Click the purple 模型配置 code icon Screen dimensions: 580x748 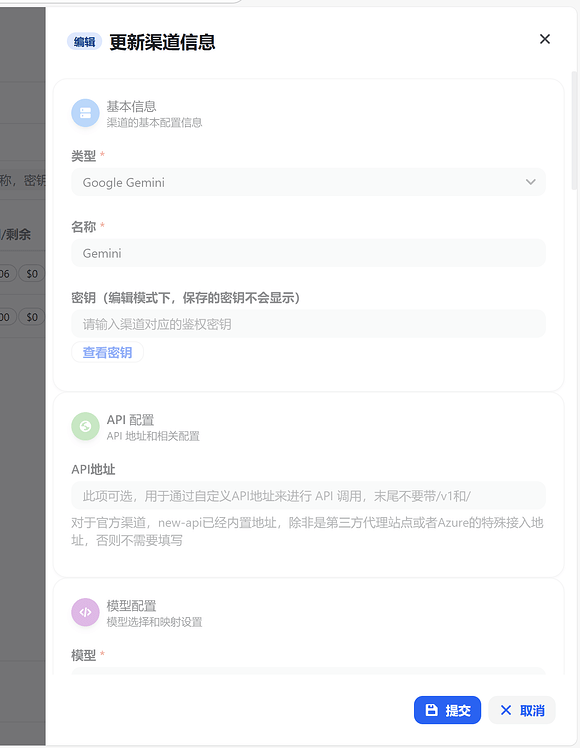[x=85, y=612]
